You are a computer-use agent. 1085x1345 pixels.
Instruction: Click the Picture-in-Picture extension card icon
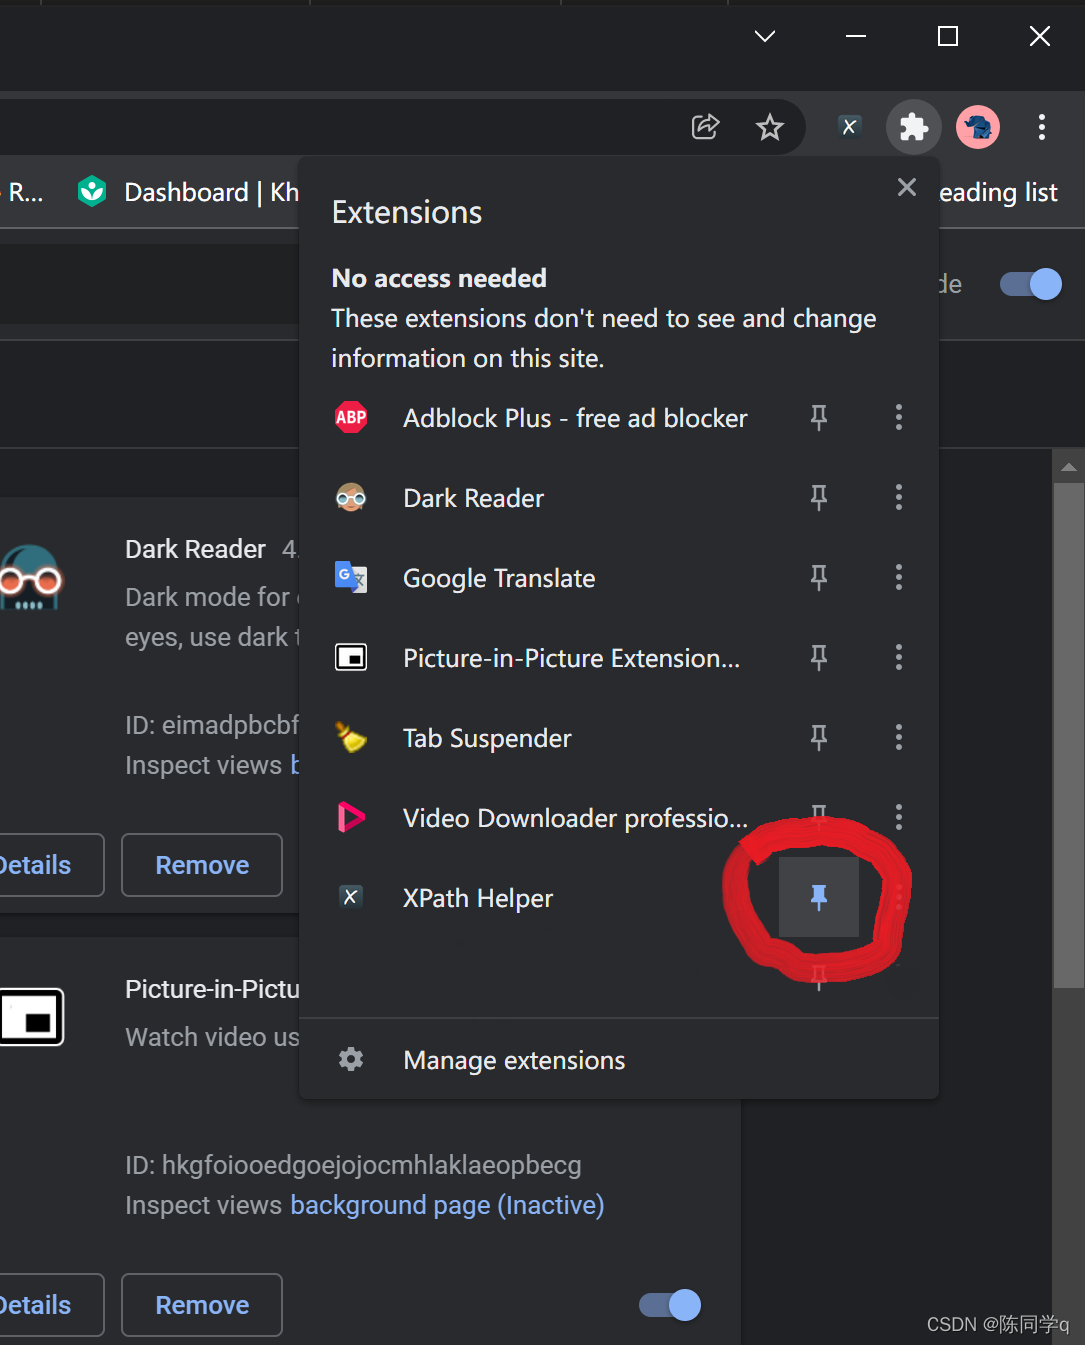coord(31,1017)
